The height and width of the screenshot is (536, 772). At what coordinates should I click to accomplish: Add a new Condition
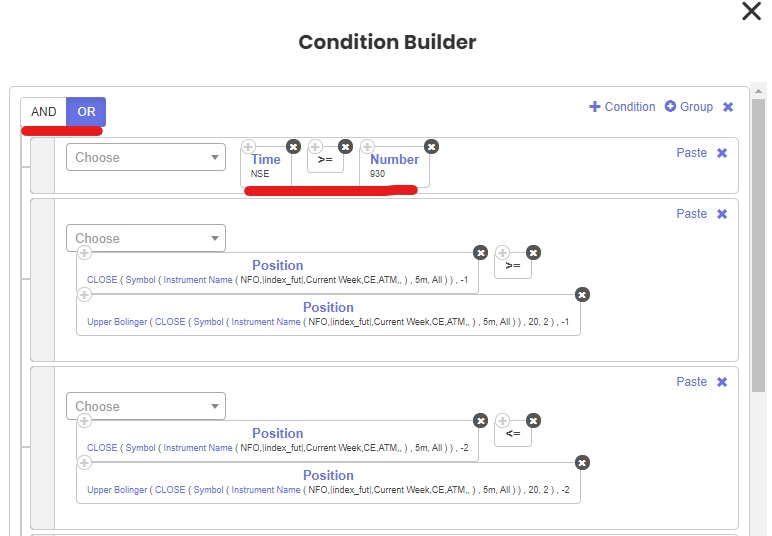pyautogui.click(x=622, y=107)
